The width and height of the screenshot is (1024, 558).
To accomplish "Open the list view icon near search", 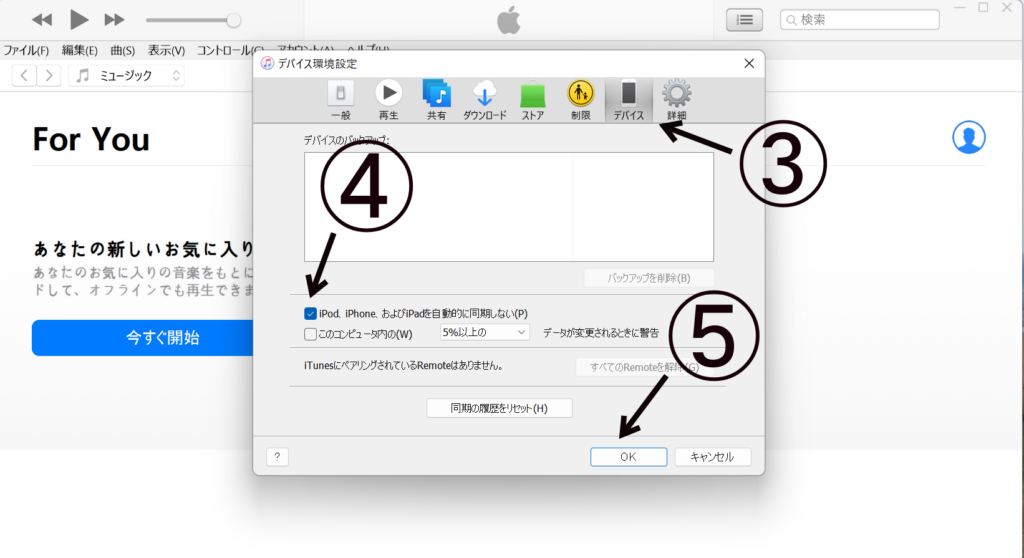I will 744,20.
